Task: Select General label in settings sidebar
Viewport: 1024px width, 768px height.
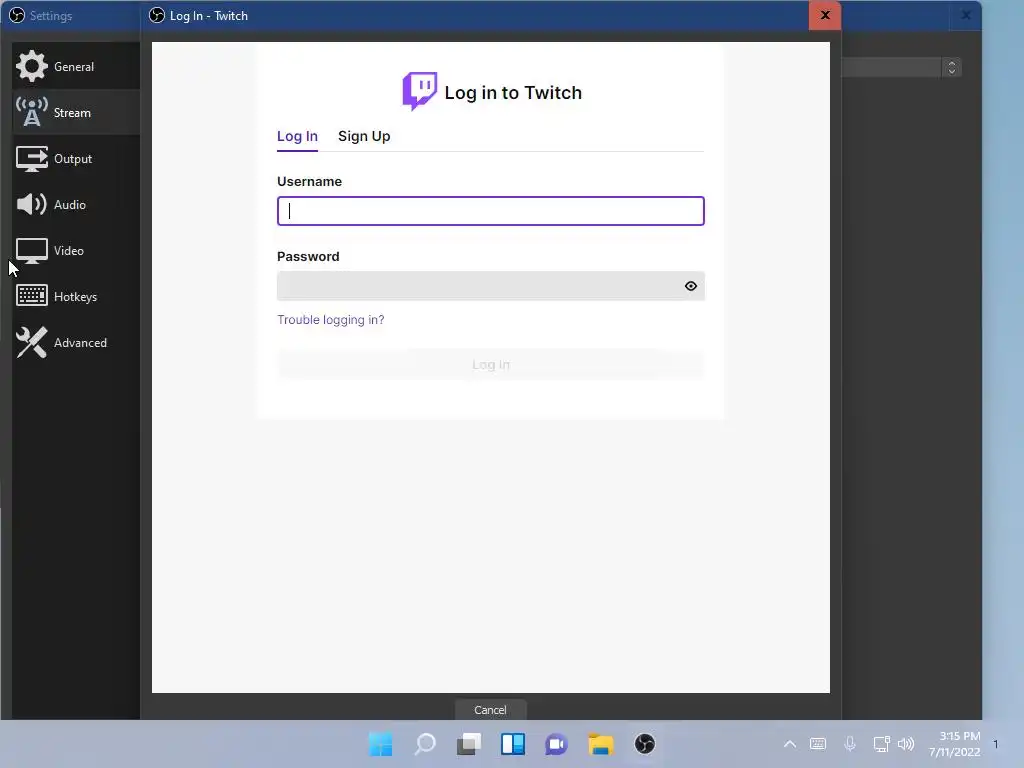Action: (74, 67)
